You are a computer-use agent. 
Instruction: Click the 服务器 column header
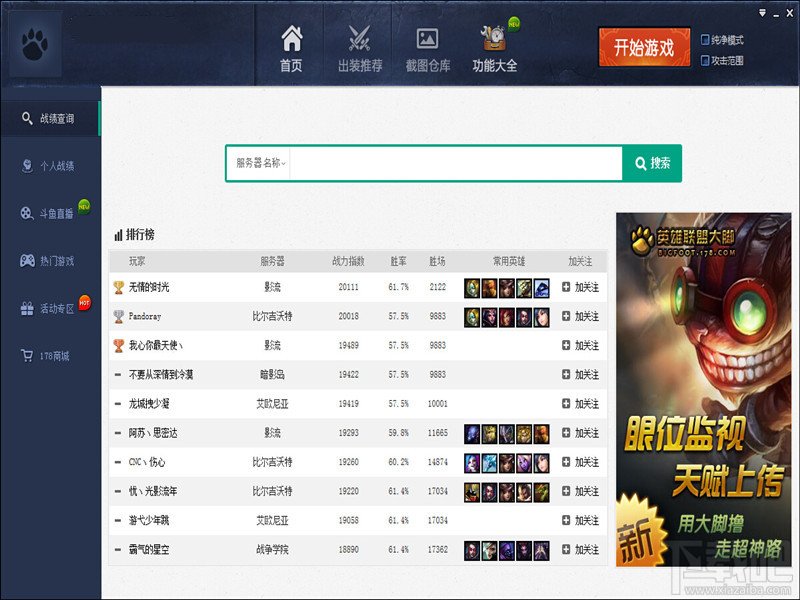(272, 261)
